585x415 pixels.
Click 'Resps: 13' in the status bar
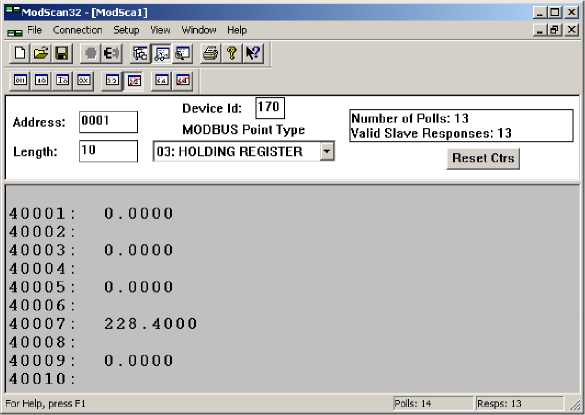pos(499,403)
